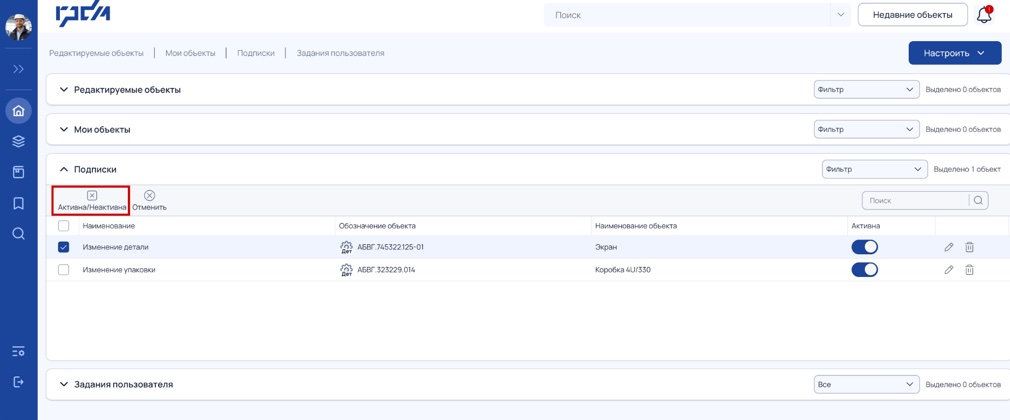Screen dimensions: 1010x420
Task: Open the notifications bell icon
Action: click(x=984, y=15)
